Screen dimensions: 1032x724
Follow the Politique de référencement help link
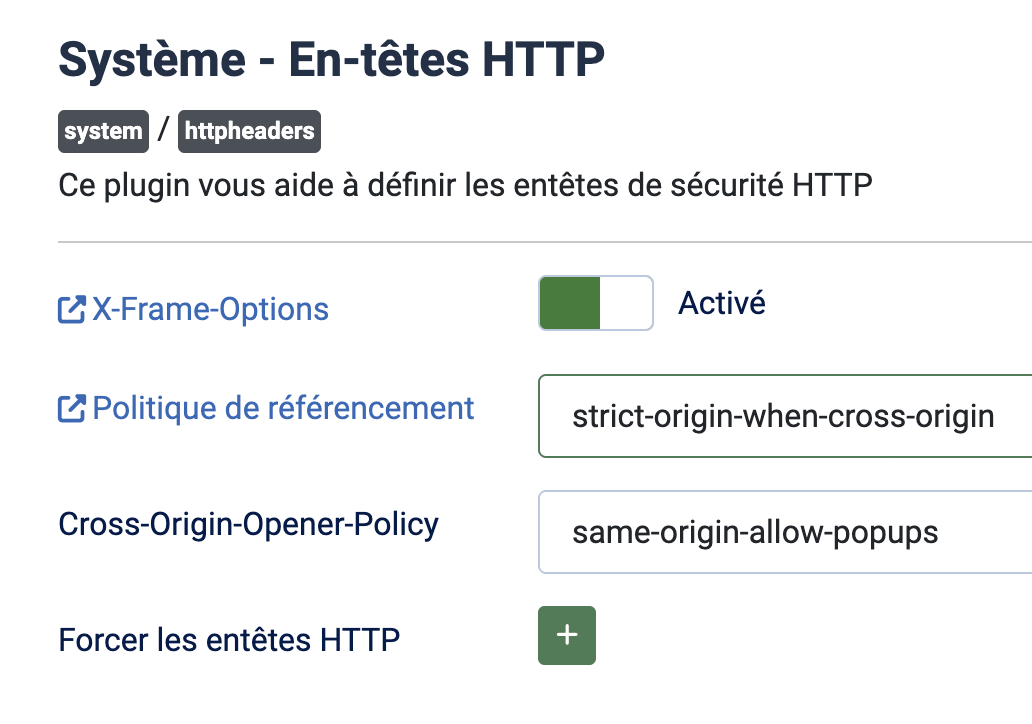point(283,408)
